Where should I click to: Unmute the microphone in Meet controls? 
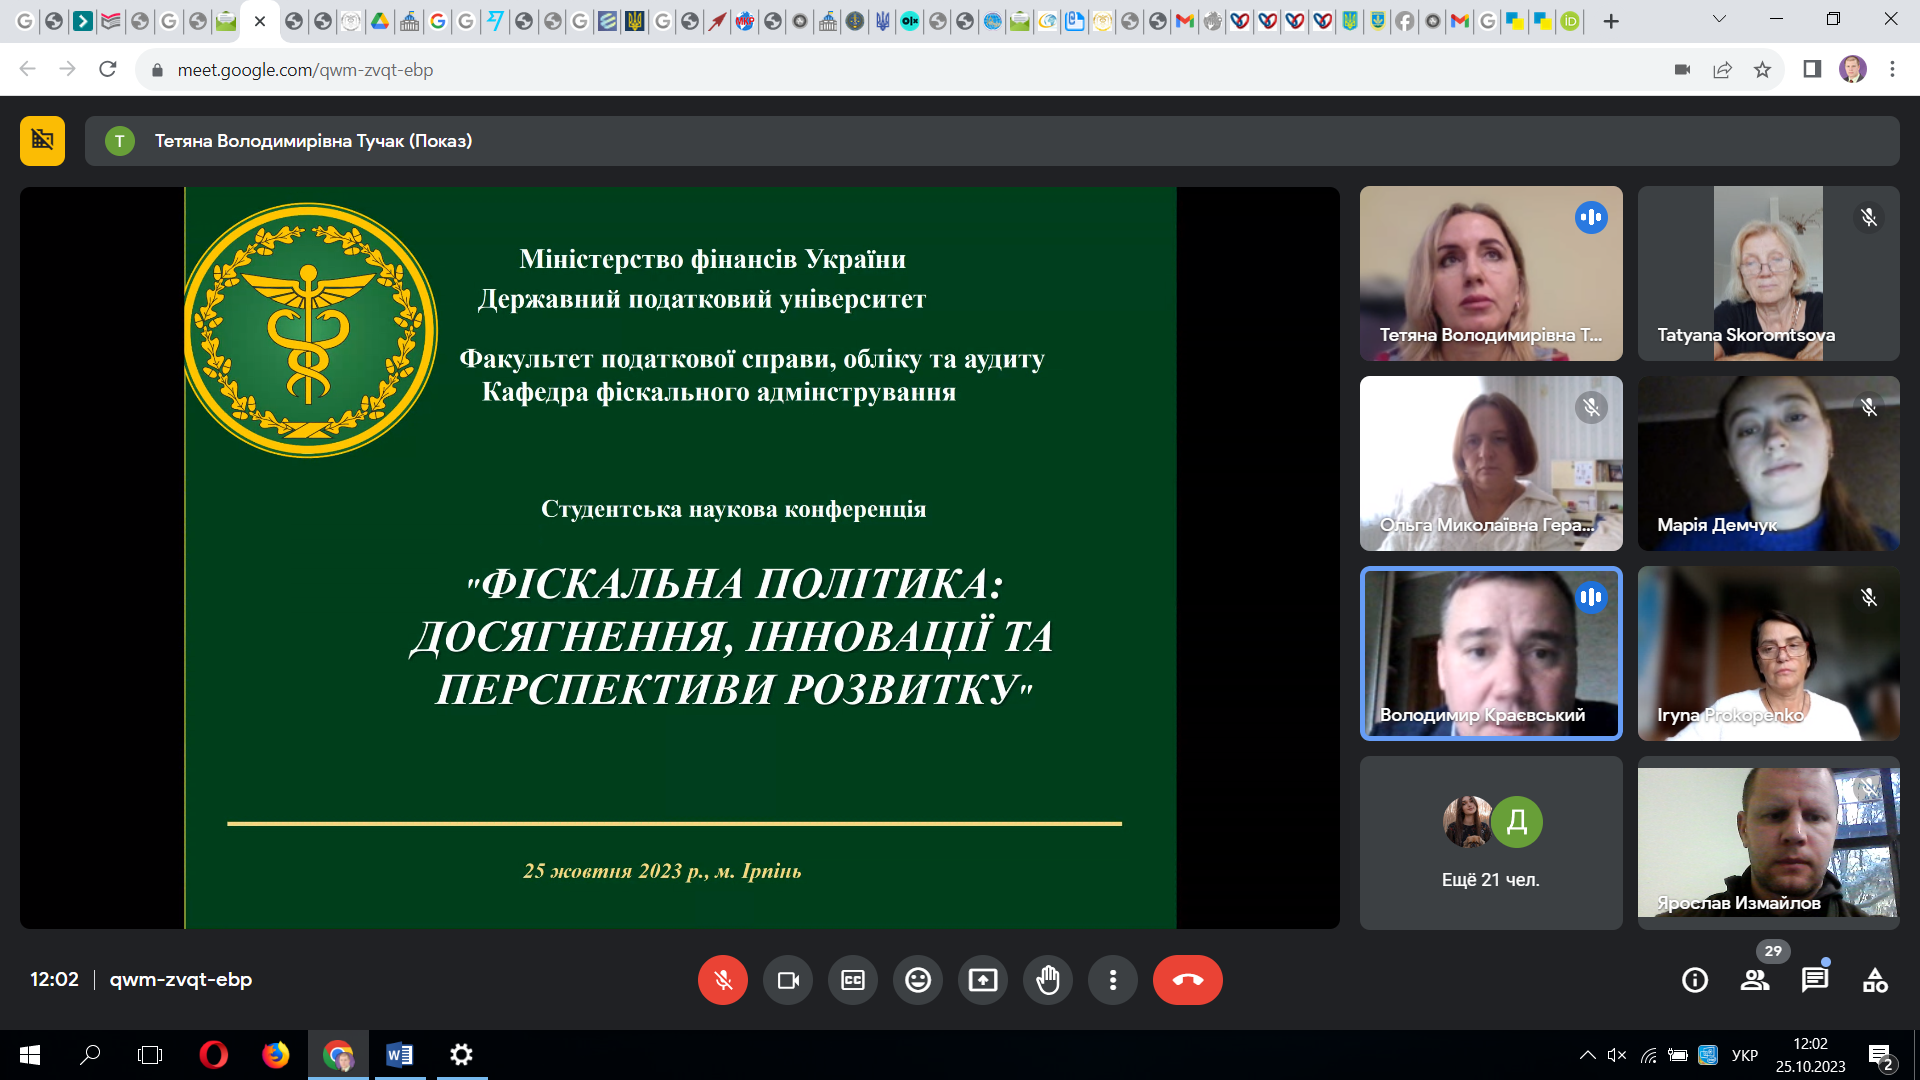722,980
